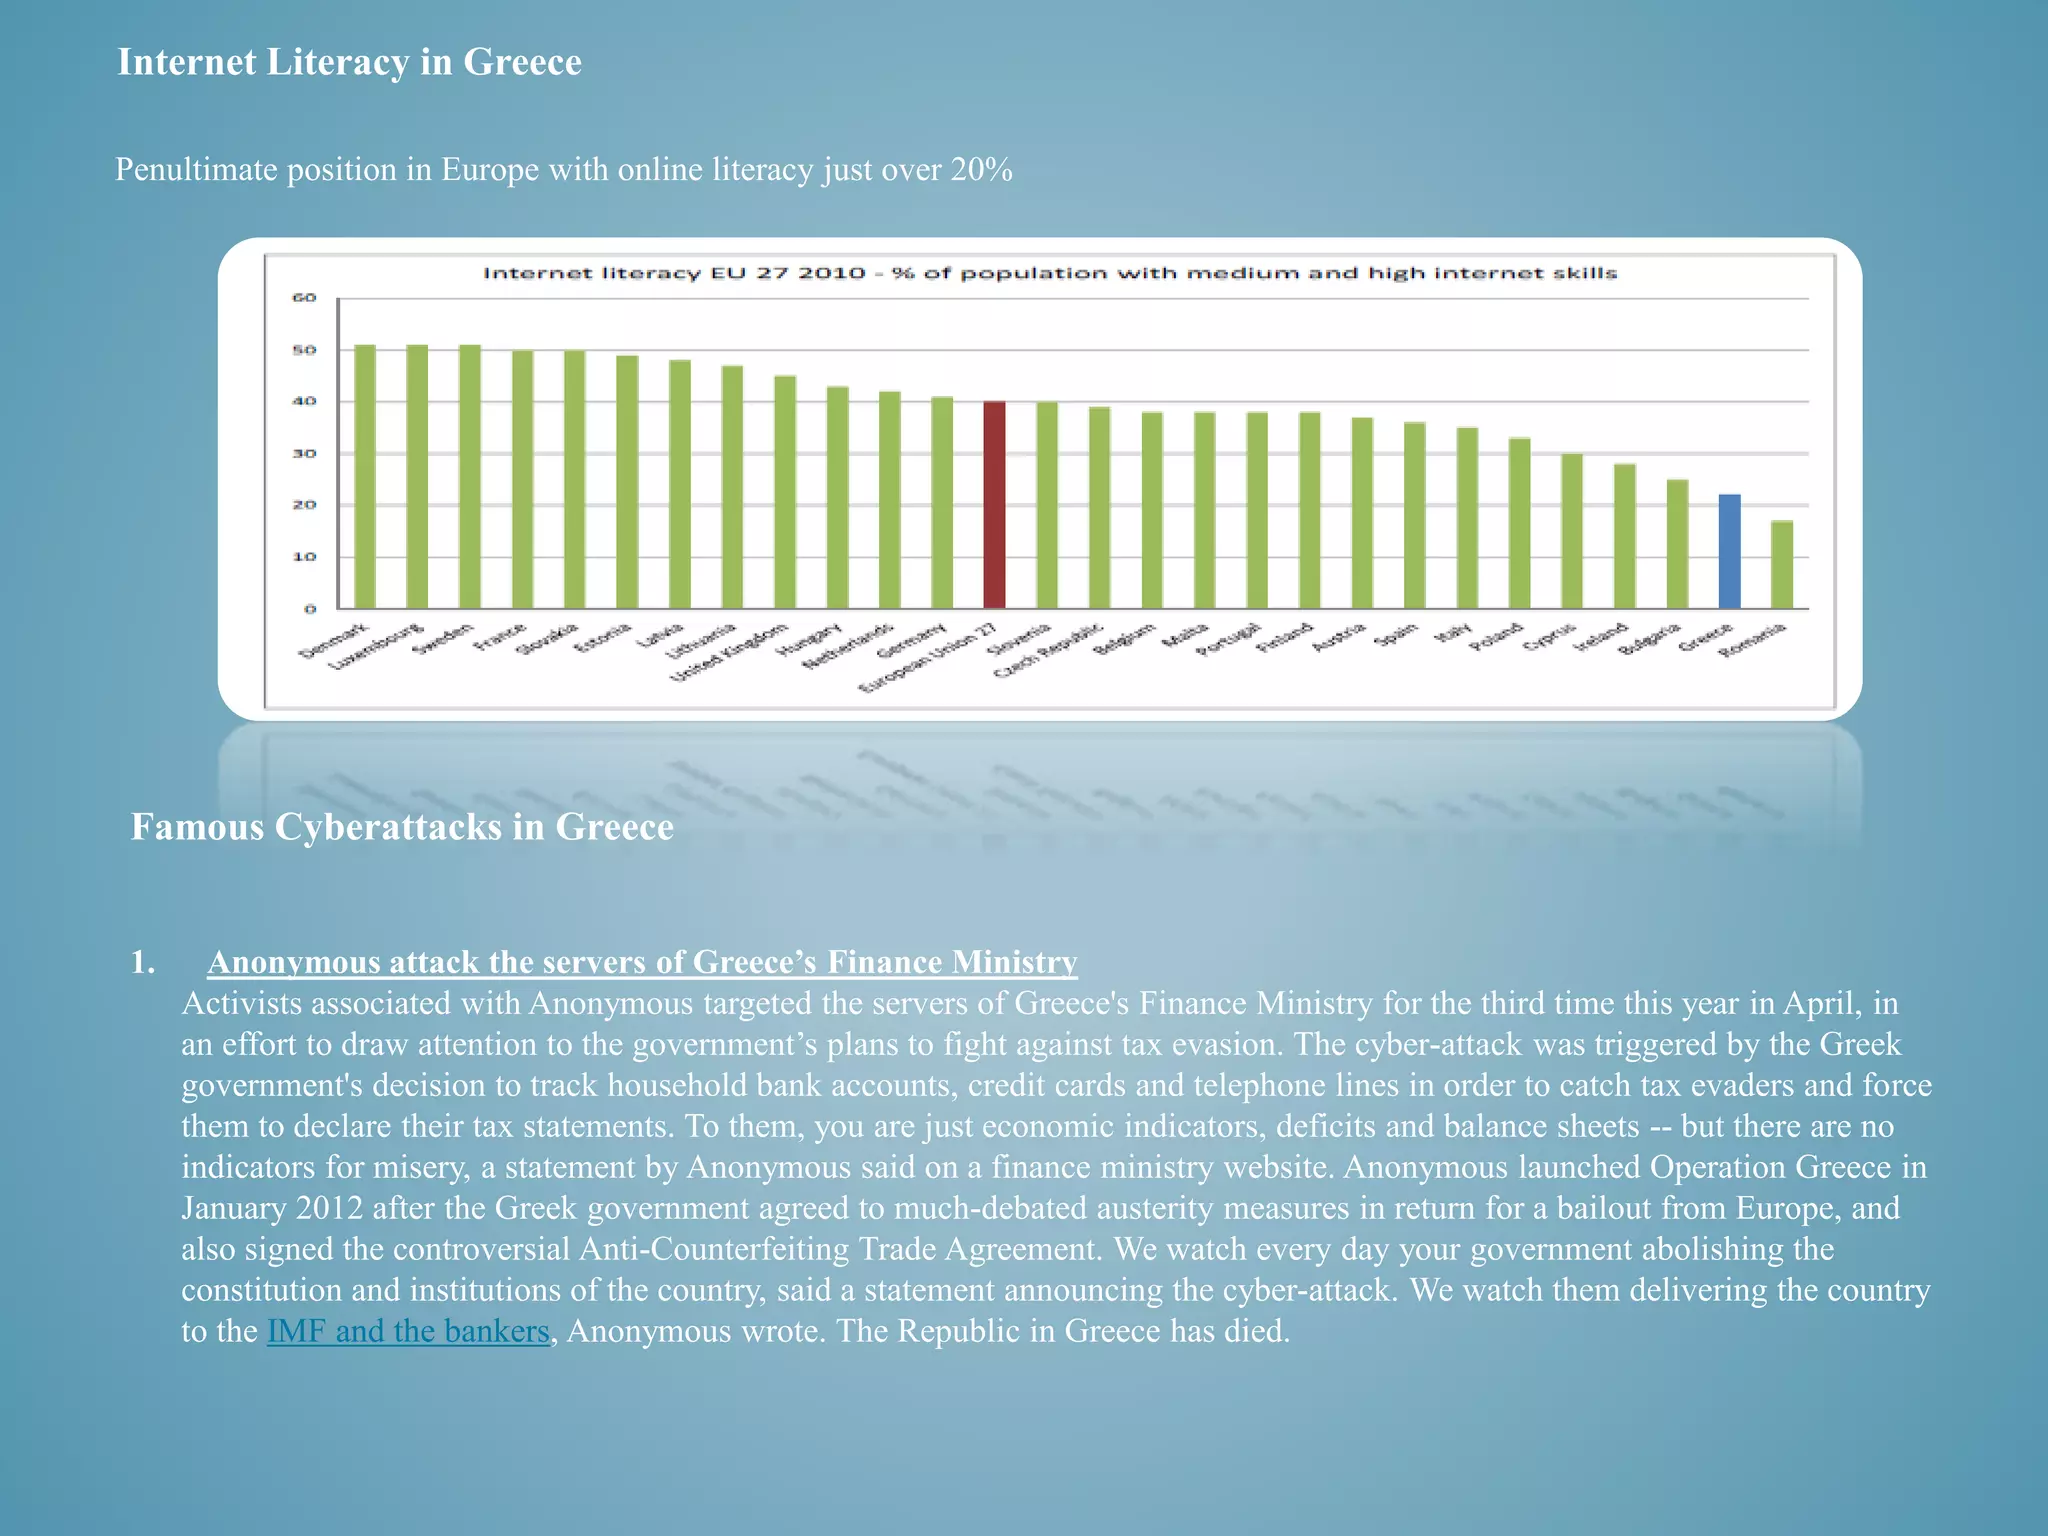Click paragraph line starting 'January 2012 after the Greek'
The width and height of the screenshot is (2048, 1536).
(x=1041, y=1208)
